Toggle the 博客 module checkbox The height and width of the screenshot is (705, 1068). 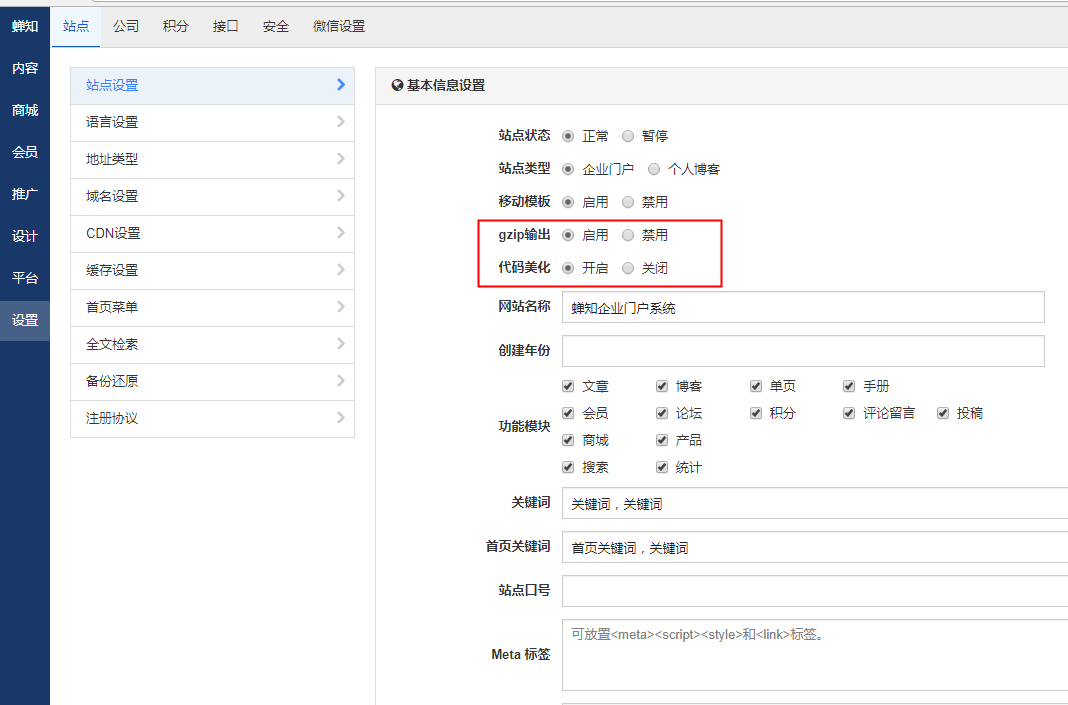(661, 386)
